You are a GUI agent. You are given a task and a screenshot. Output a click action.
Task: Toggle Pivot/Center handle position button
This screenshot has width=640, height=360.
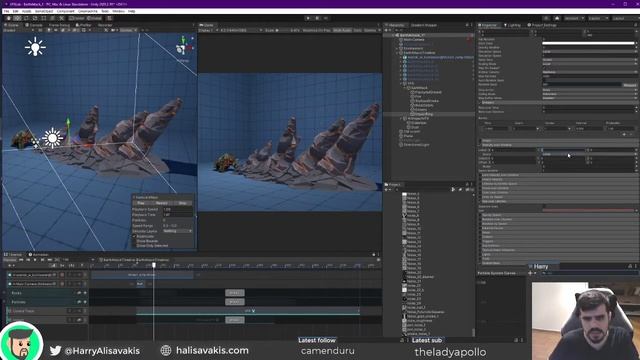76,18
